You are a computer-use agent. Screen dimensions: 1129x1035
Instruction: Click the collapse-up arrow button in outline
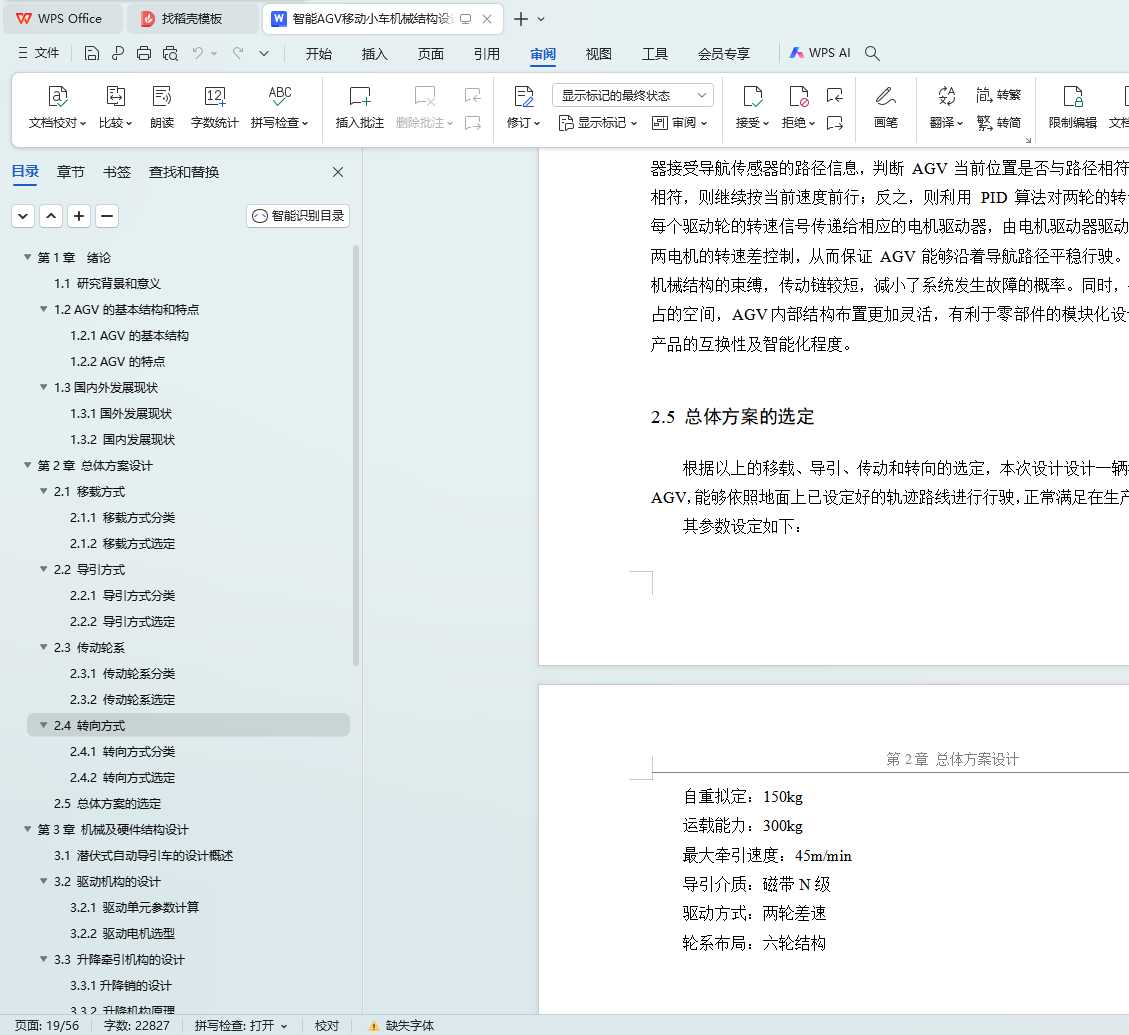(x=51, y=216)
